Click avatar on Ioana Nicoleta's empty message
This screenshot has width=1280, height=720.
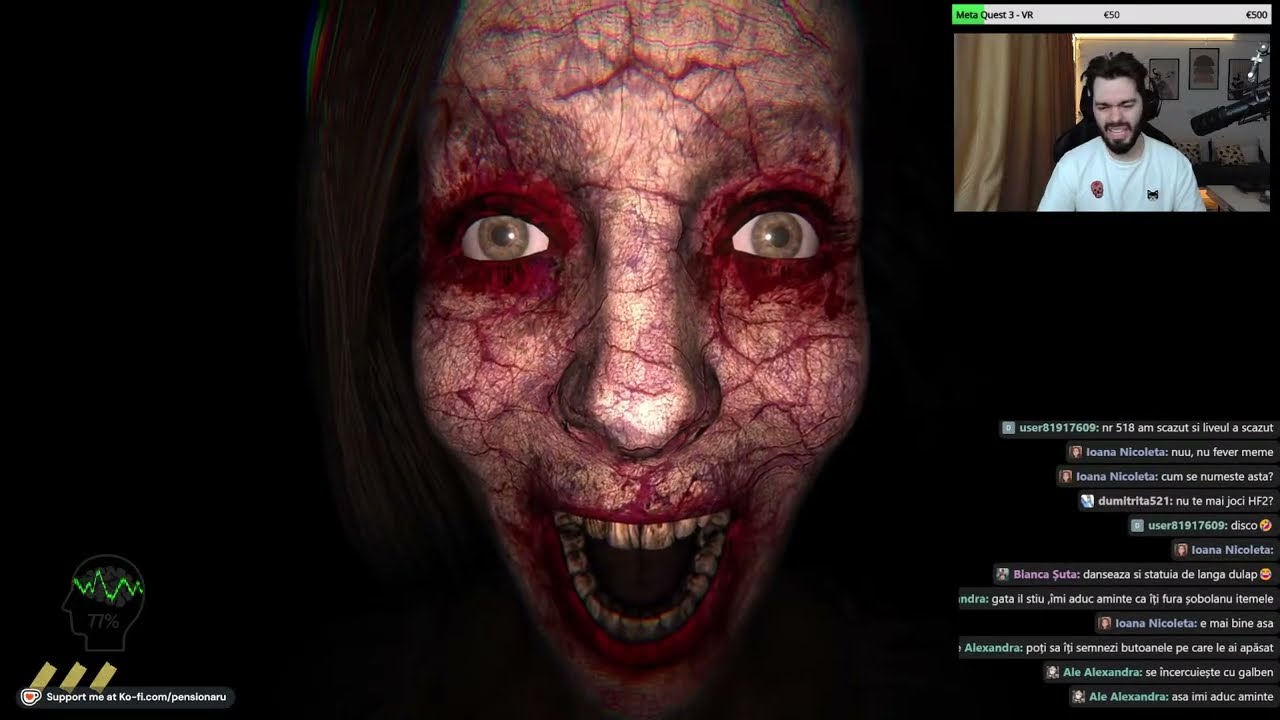tap(1181, 550)
